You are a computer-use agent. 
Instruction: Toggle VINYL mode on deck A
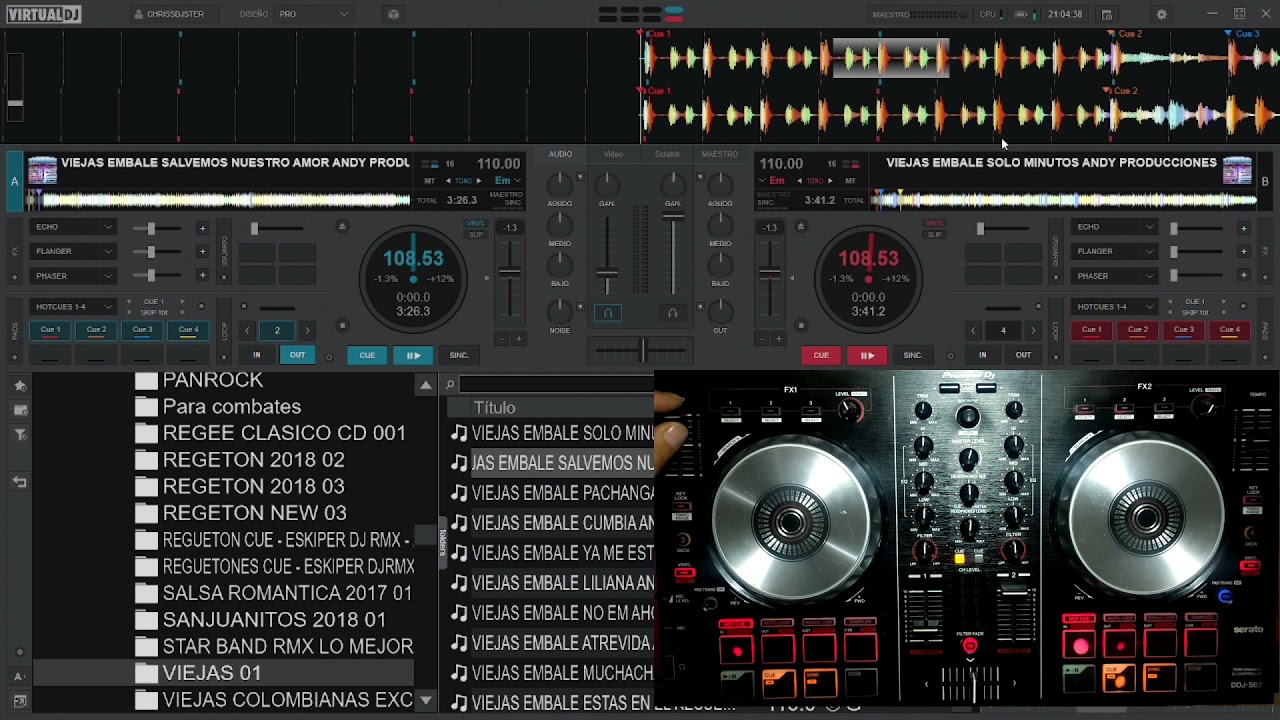[476, 223]
